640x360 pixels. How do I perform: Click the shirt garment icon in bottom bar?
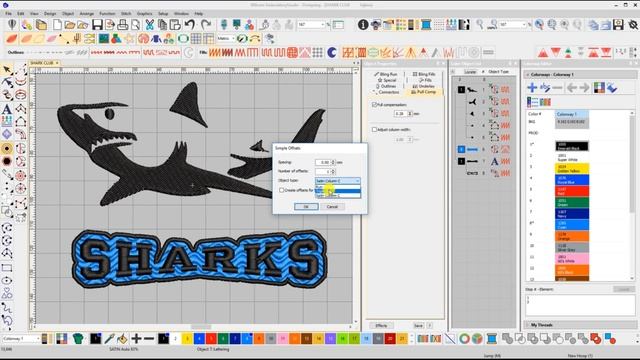[x=78, y=338]
